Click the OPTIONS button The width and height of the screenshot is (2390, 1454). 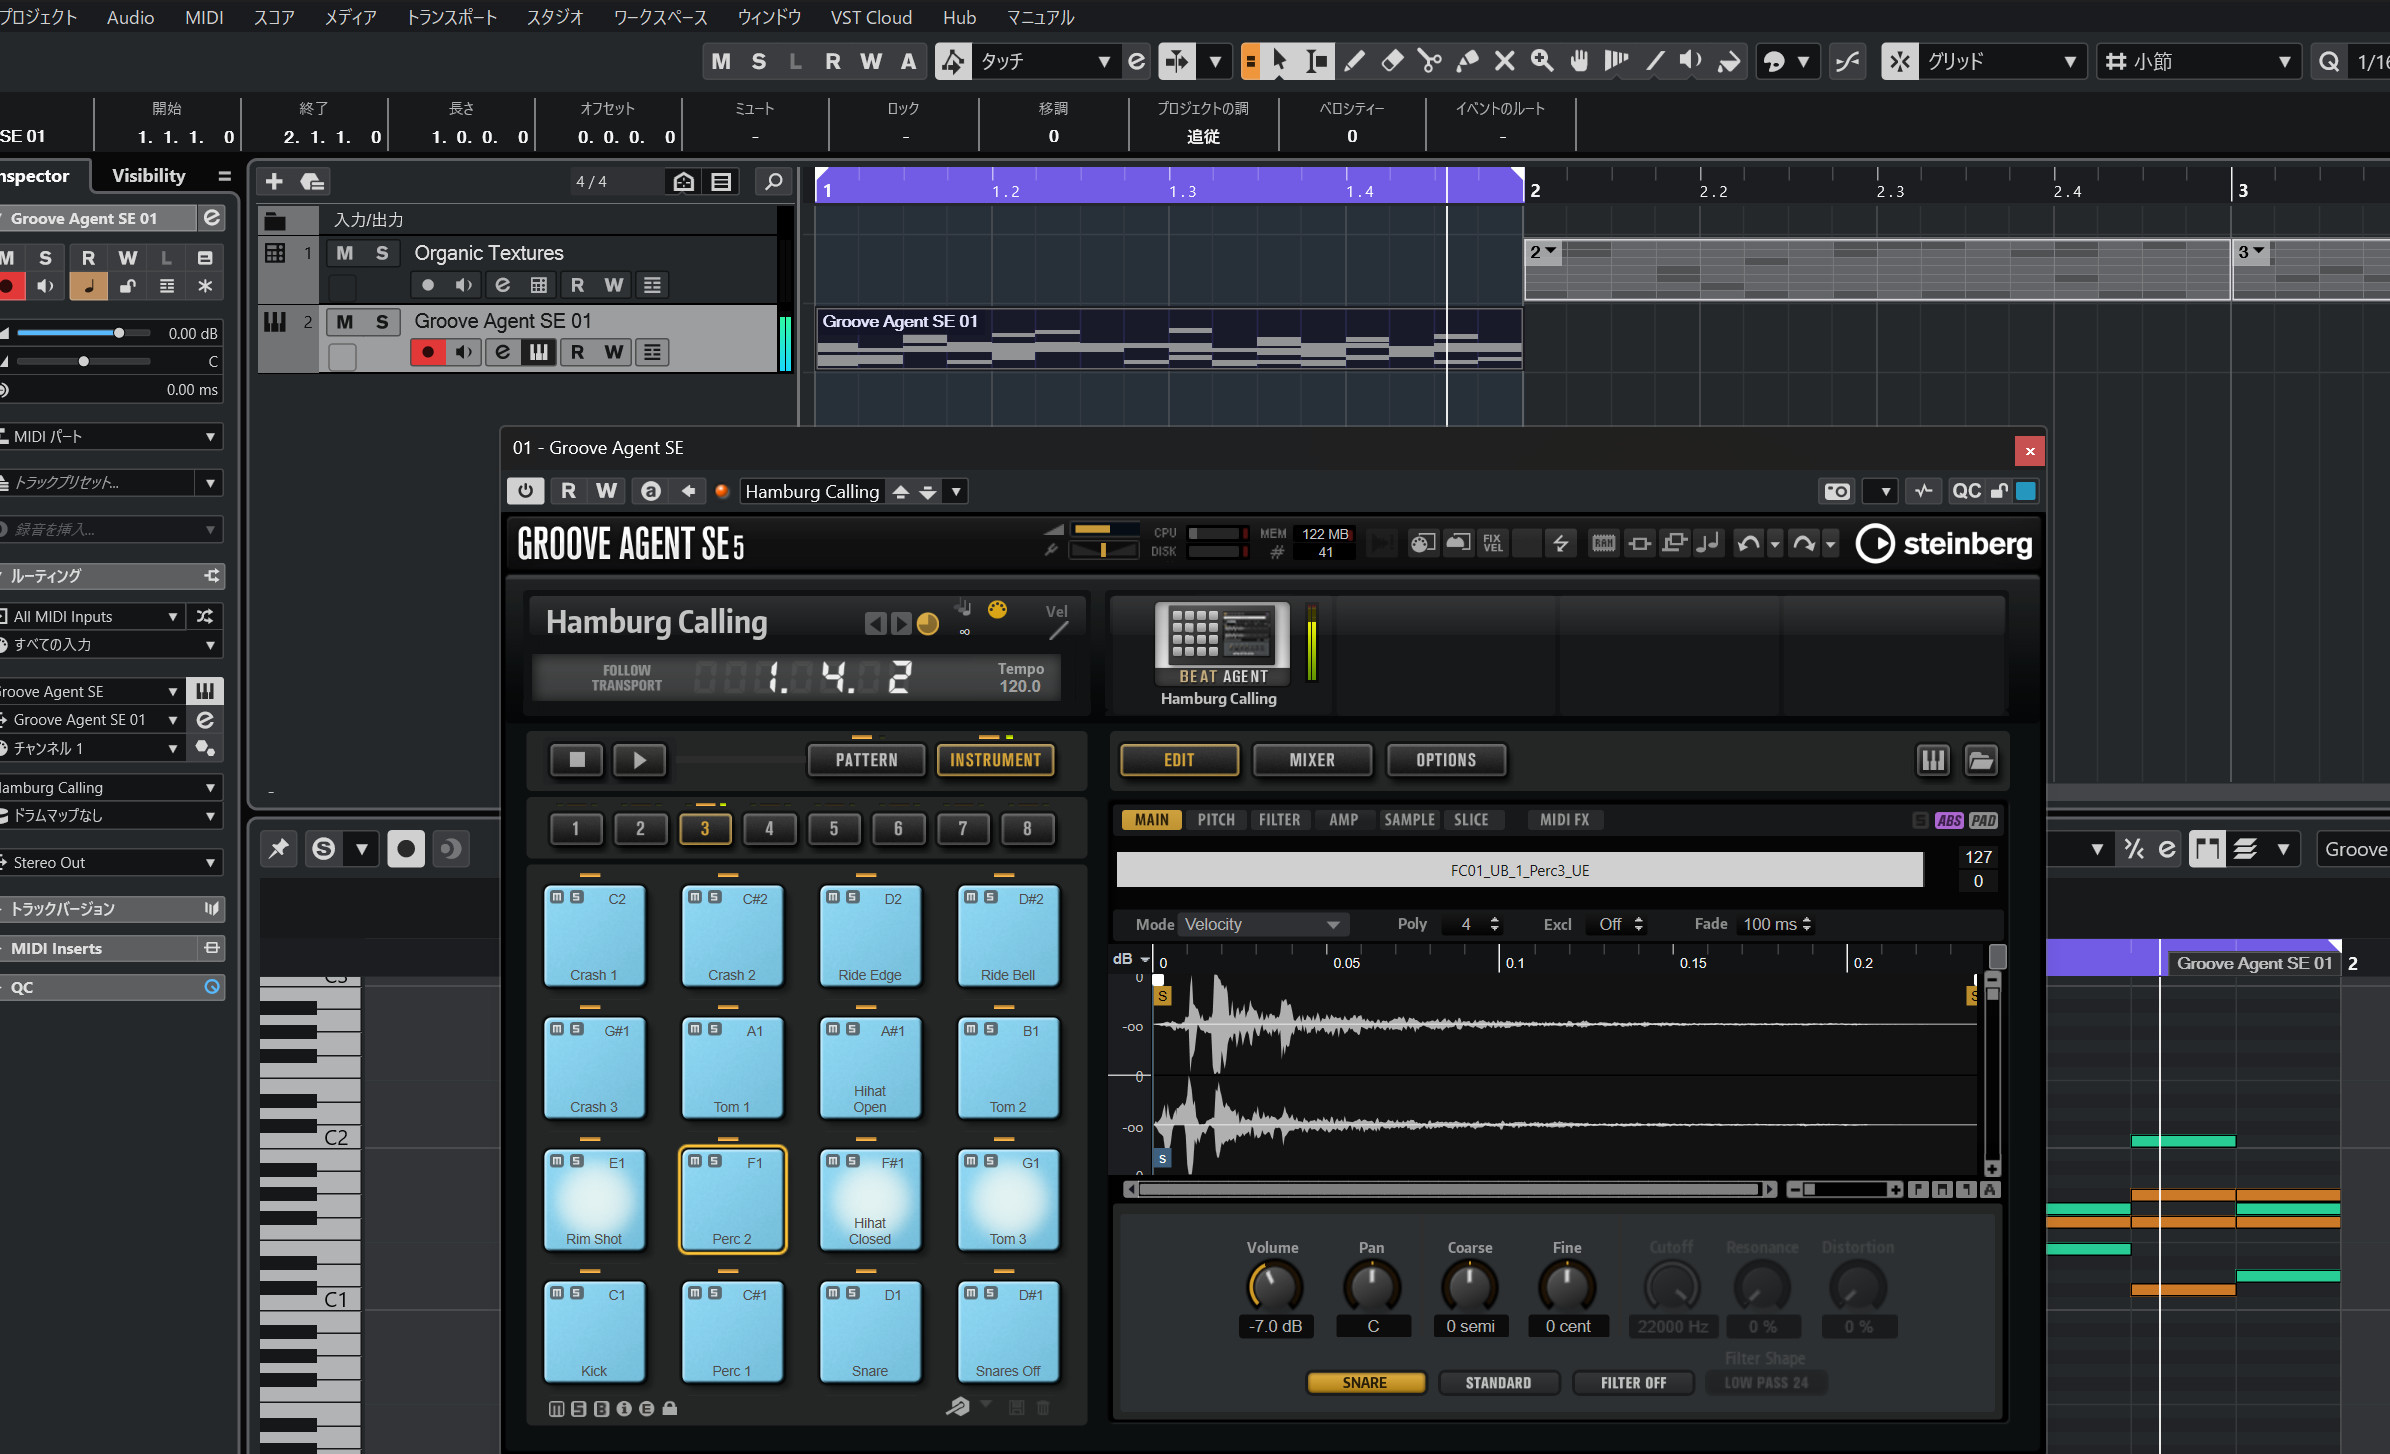(x=1446, y=760)
